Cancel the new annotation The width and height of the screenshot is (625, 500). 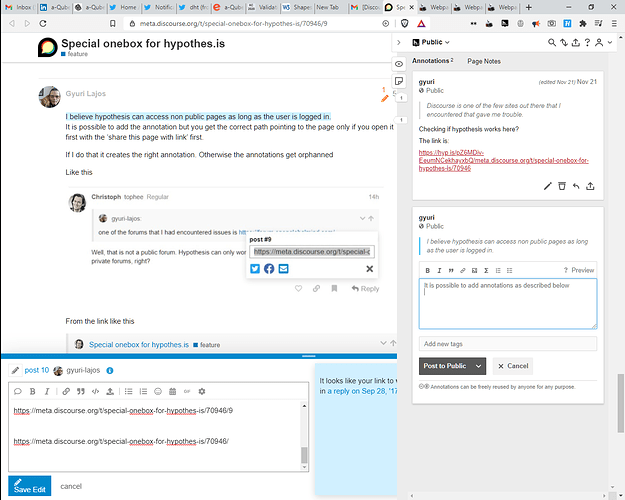tap(513, 366)
